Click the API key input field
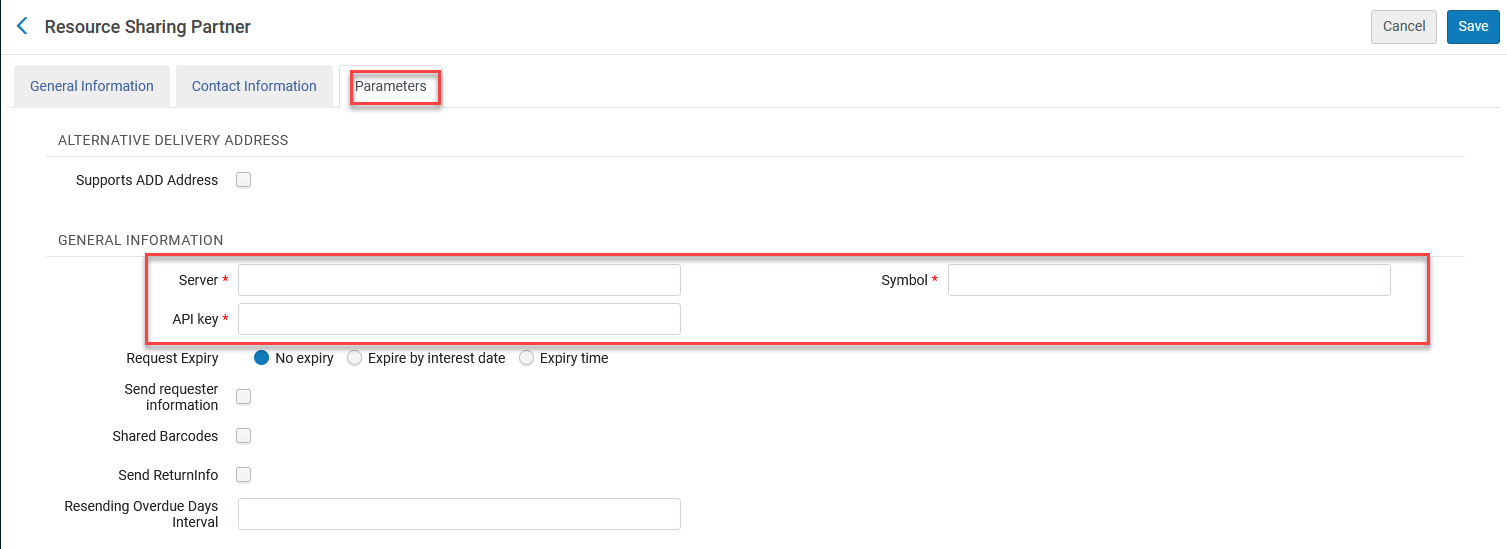The width and height of the screenshot is (1507, 549). pyautogui.click(x=459, y=319)
